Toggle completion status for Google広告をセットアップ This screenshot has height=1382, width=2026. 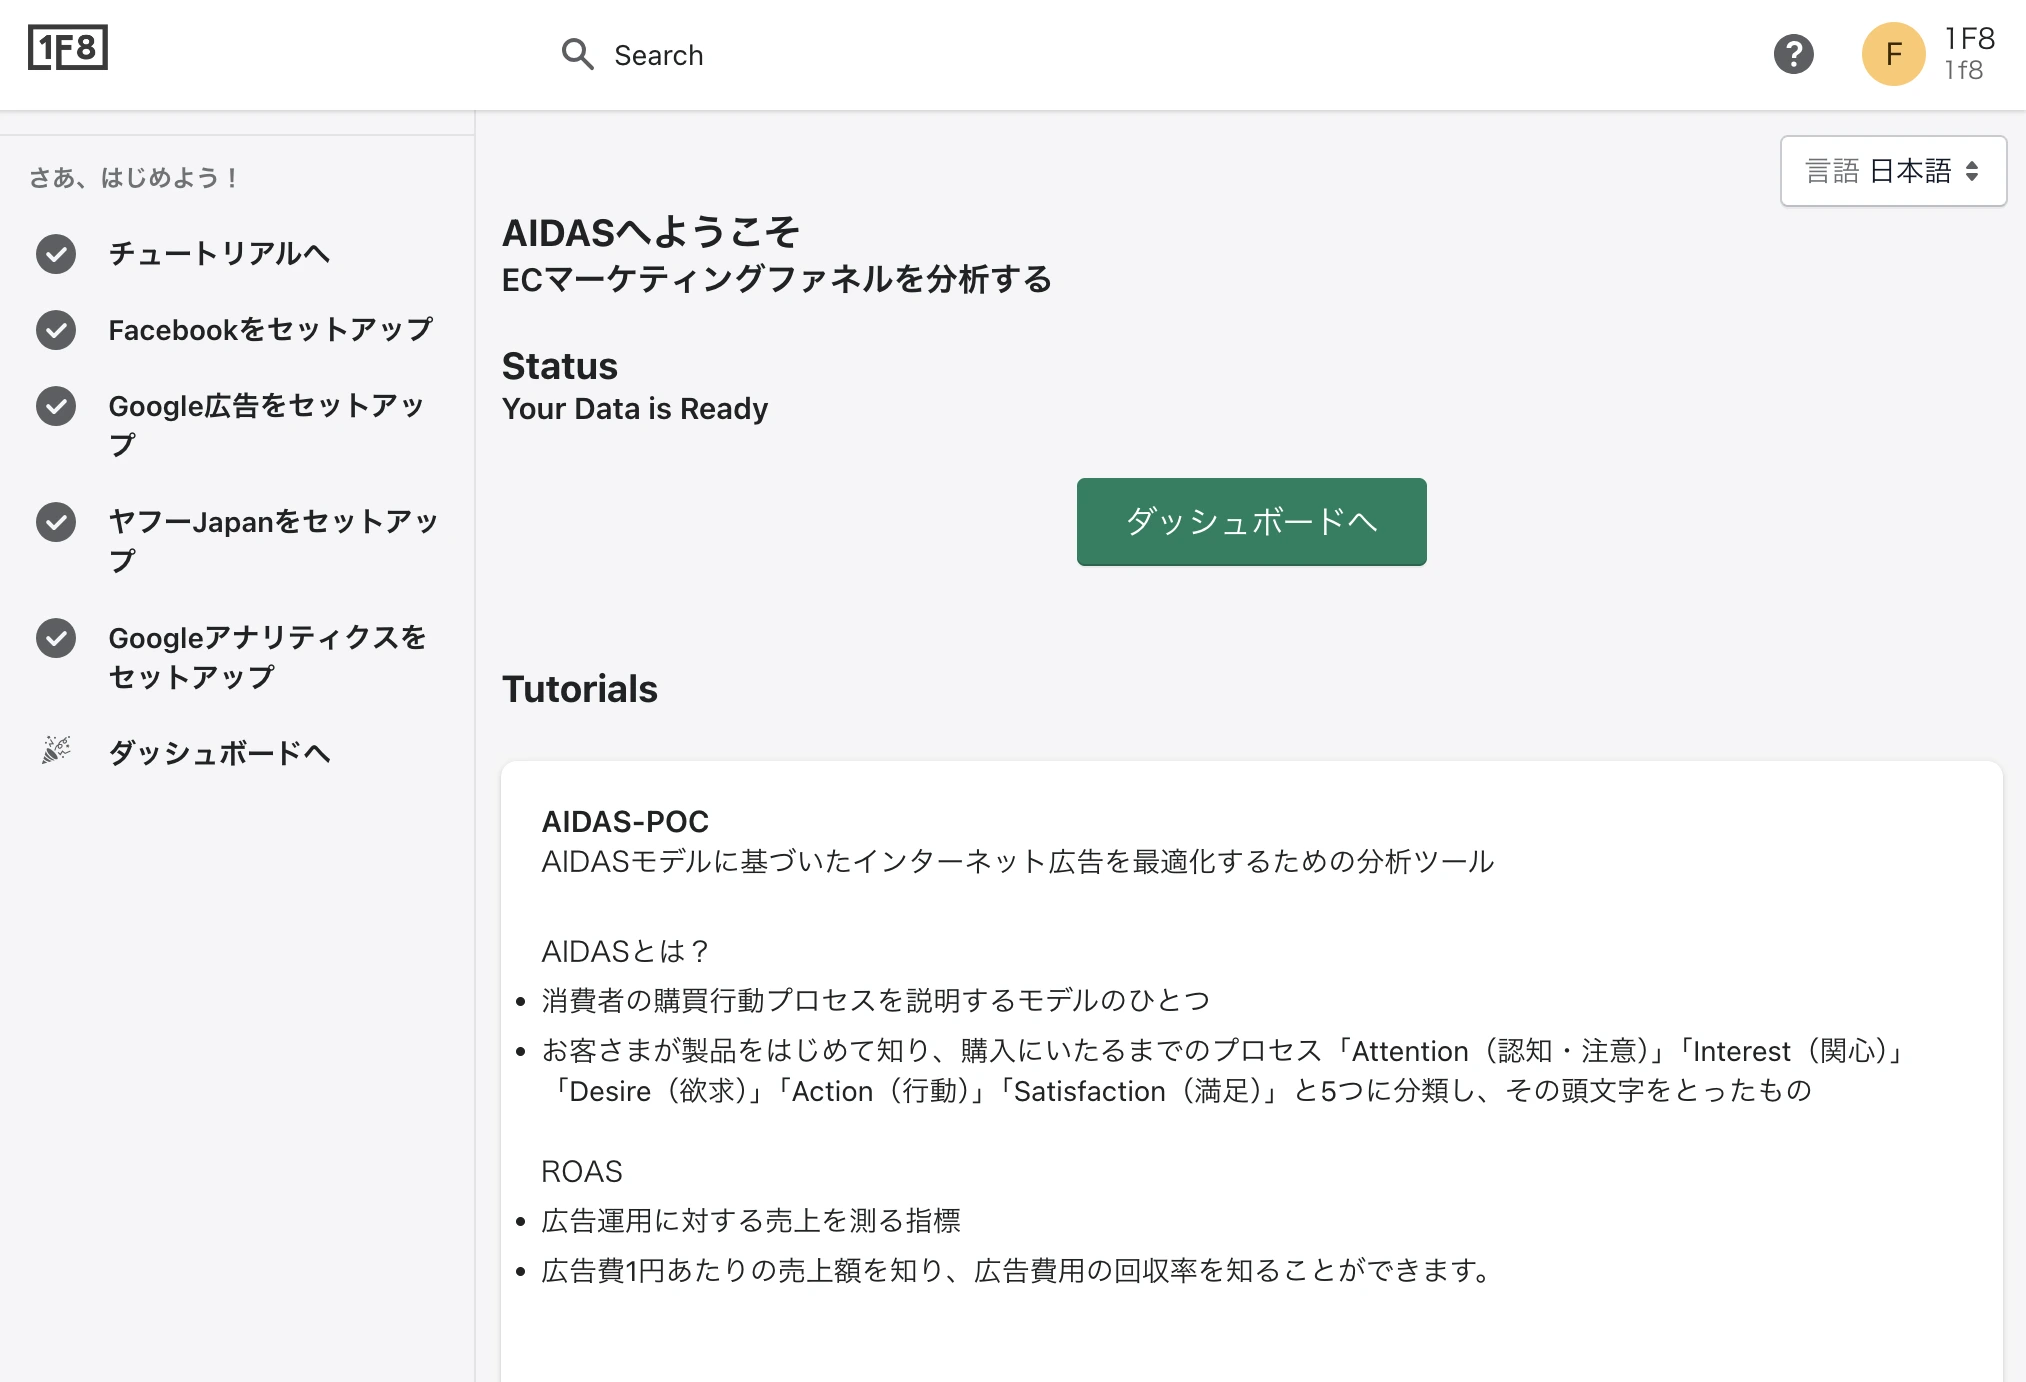click(56, 406)
